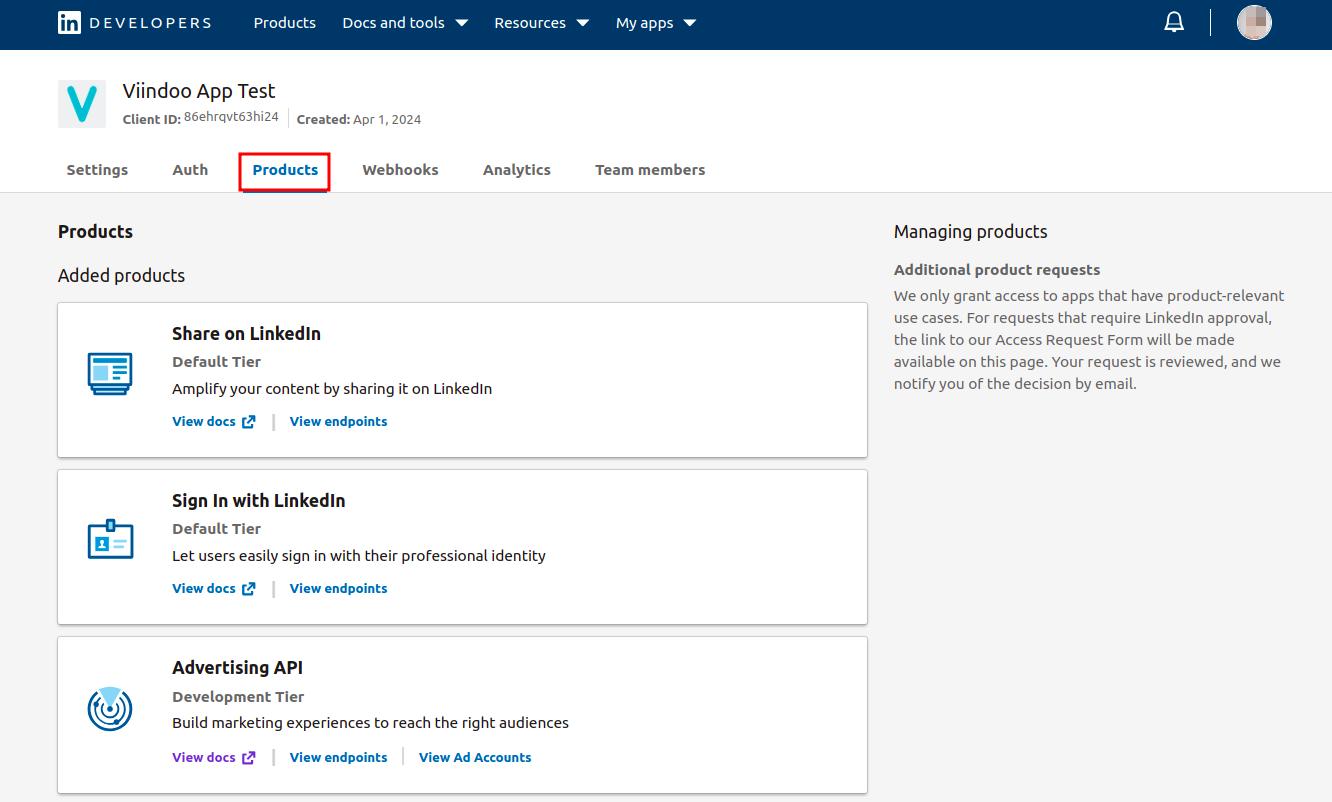Click external link icon for Share on LinkedIn docs
The image size is (1332, 802).
pyautogui.click(x=248, y=422)
